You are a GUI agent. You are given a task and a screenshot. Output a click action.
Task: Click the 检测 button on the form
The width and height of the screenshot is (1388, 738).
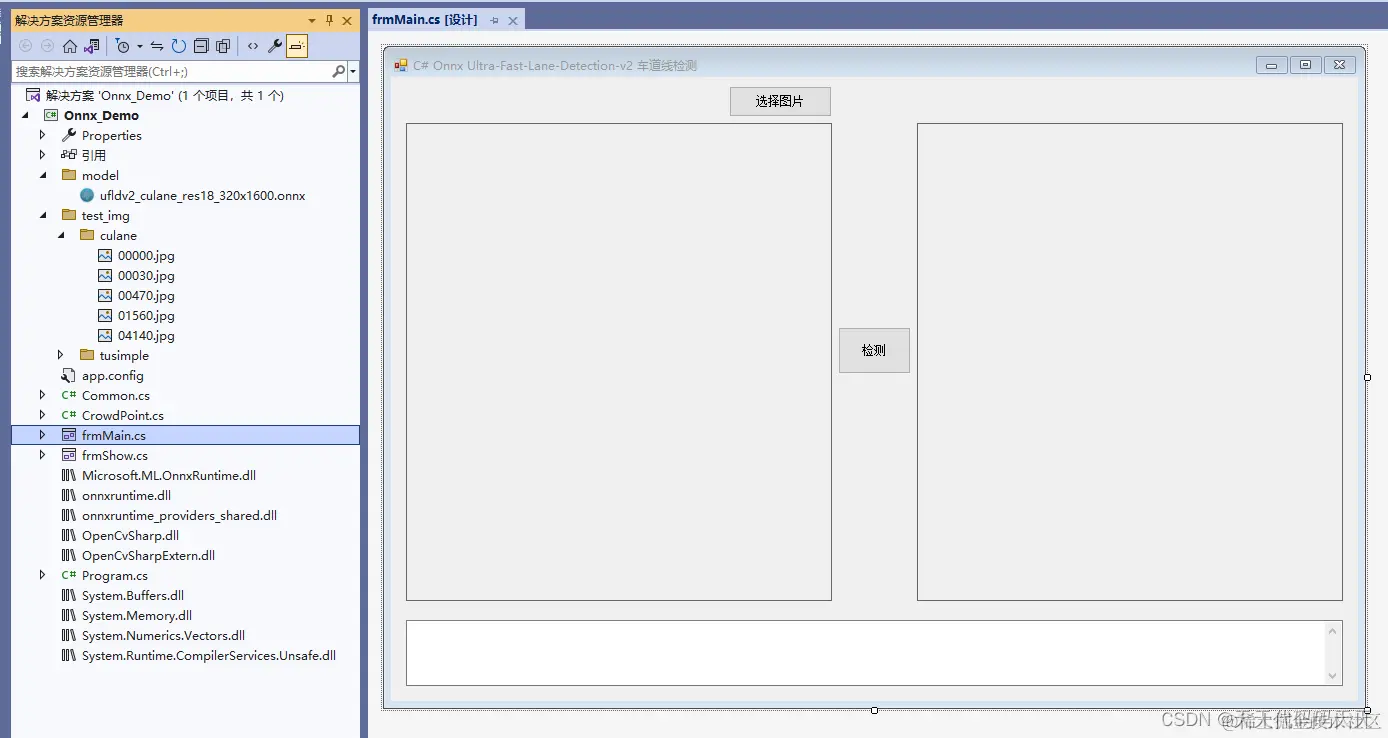[x=874, y=350]
